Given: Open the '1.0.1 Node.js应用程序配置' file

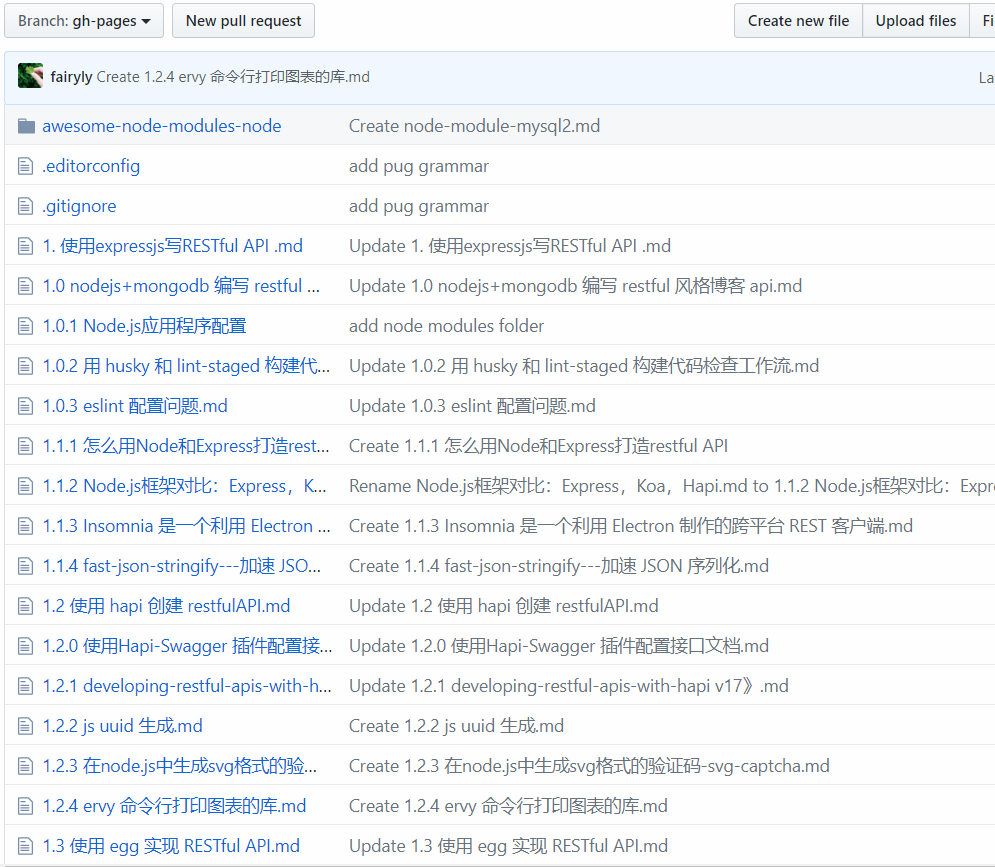Looking at the screenshot, I should click(x=145, y=326).
